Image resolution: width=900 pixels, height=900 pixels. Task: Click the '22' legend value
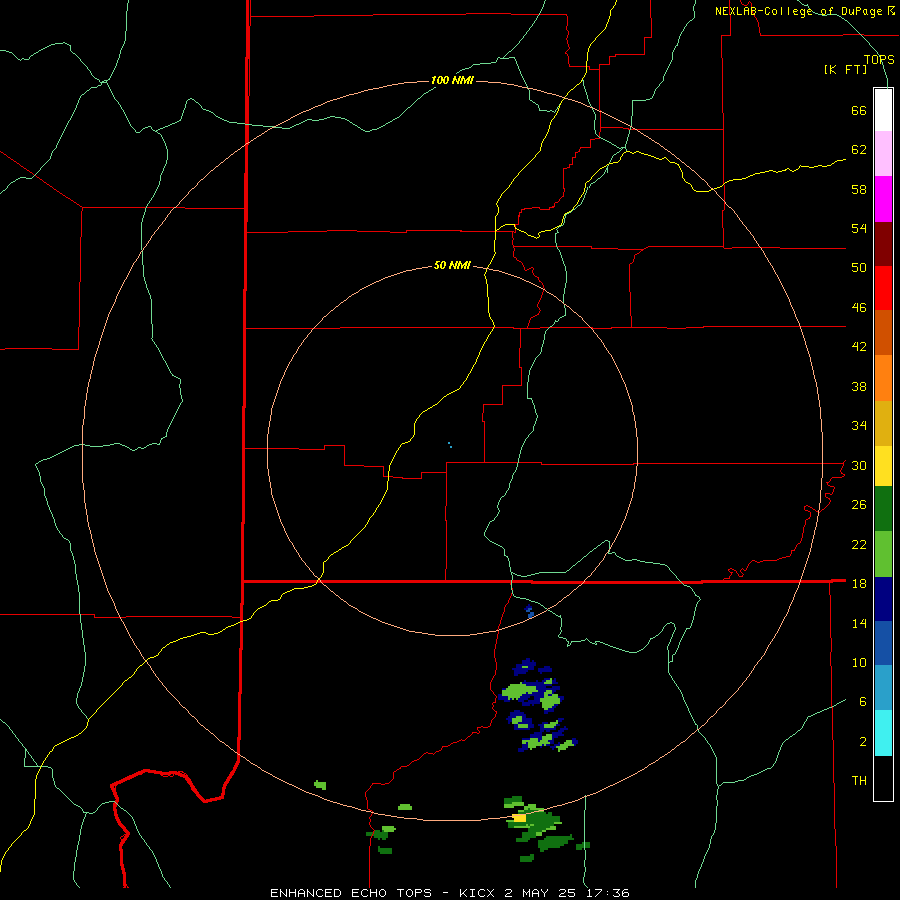click(x=859, y=544)
